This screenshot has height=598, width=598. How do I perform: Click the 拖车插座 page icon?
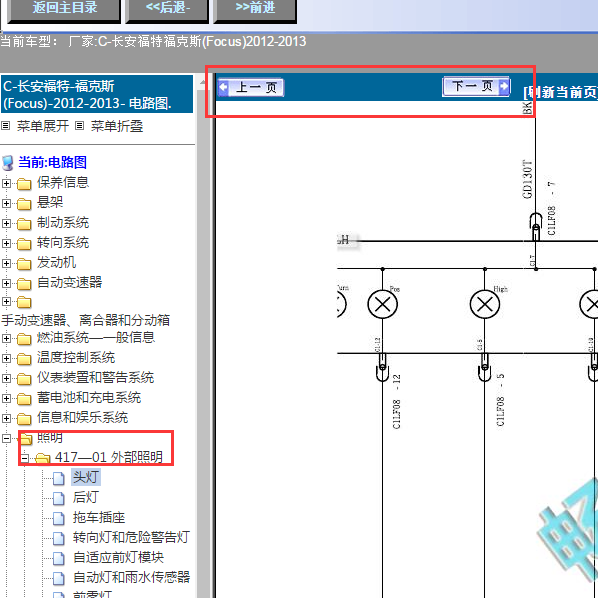58,518
